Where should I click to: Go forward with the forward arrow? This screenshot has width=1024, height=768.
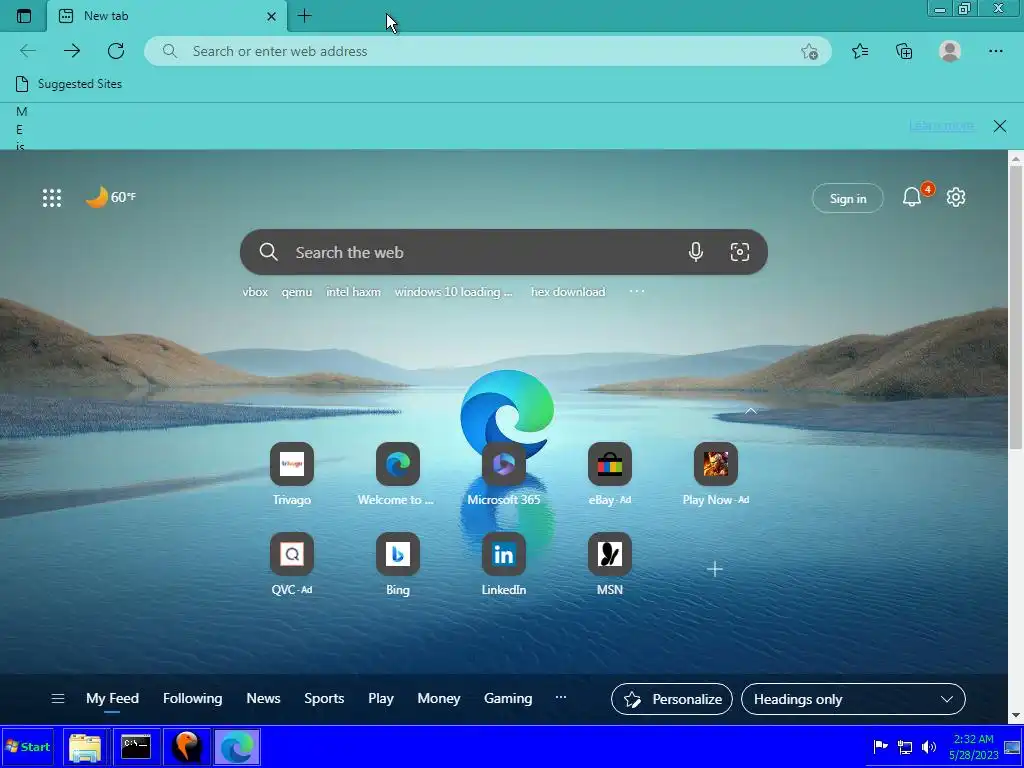(72, 51)
